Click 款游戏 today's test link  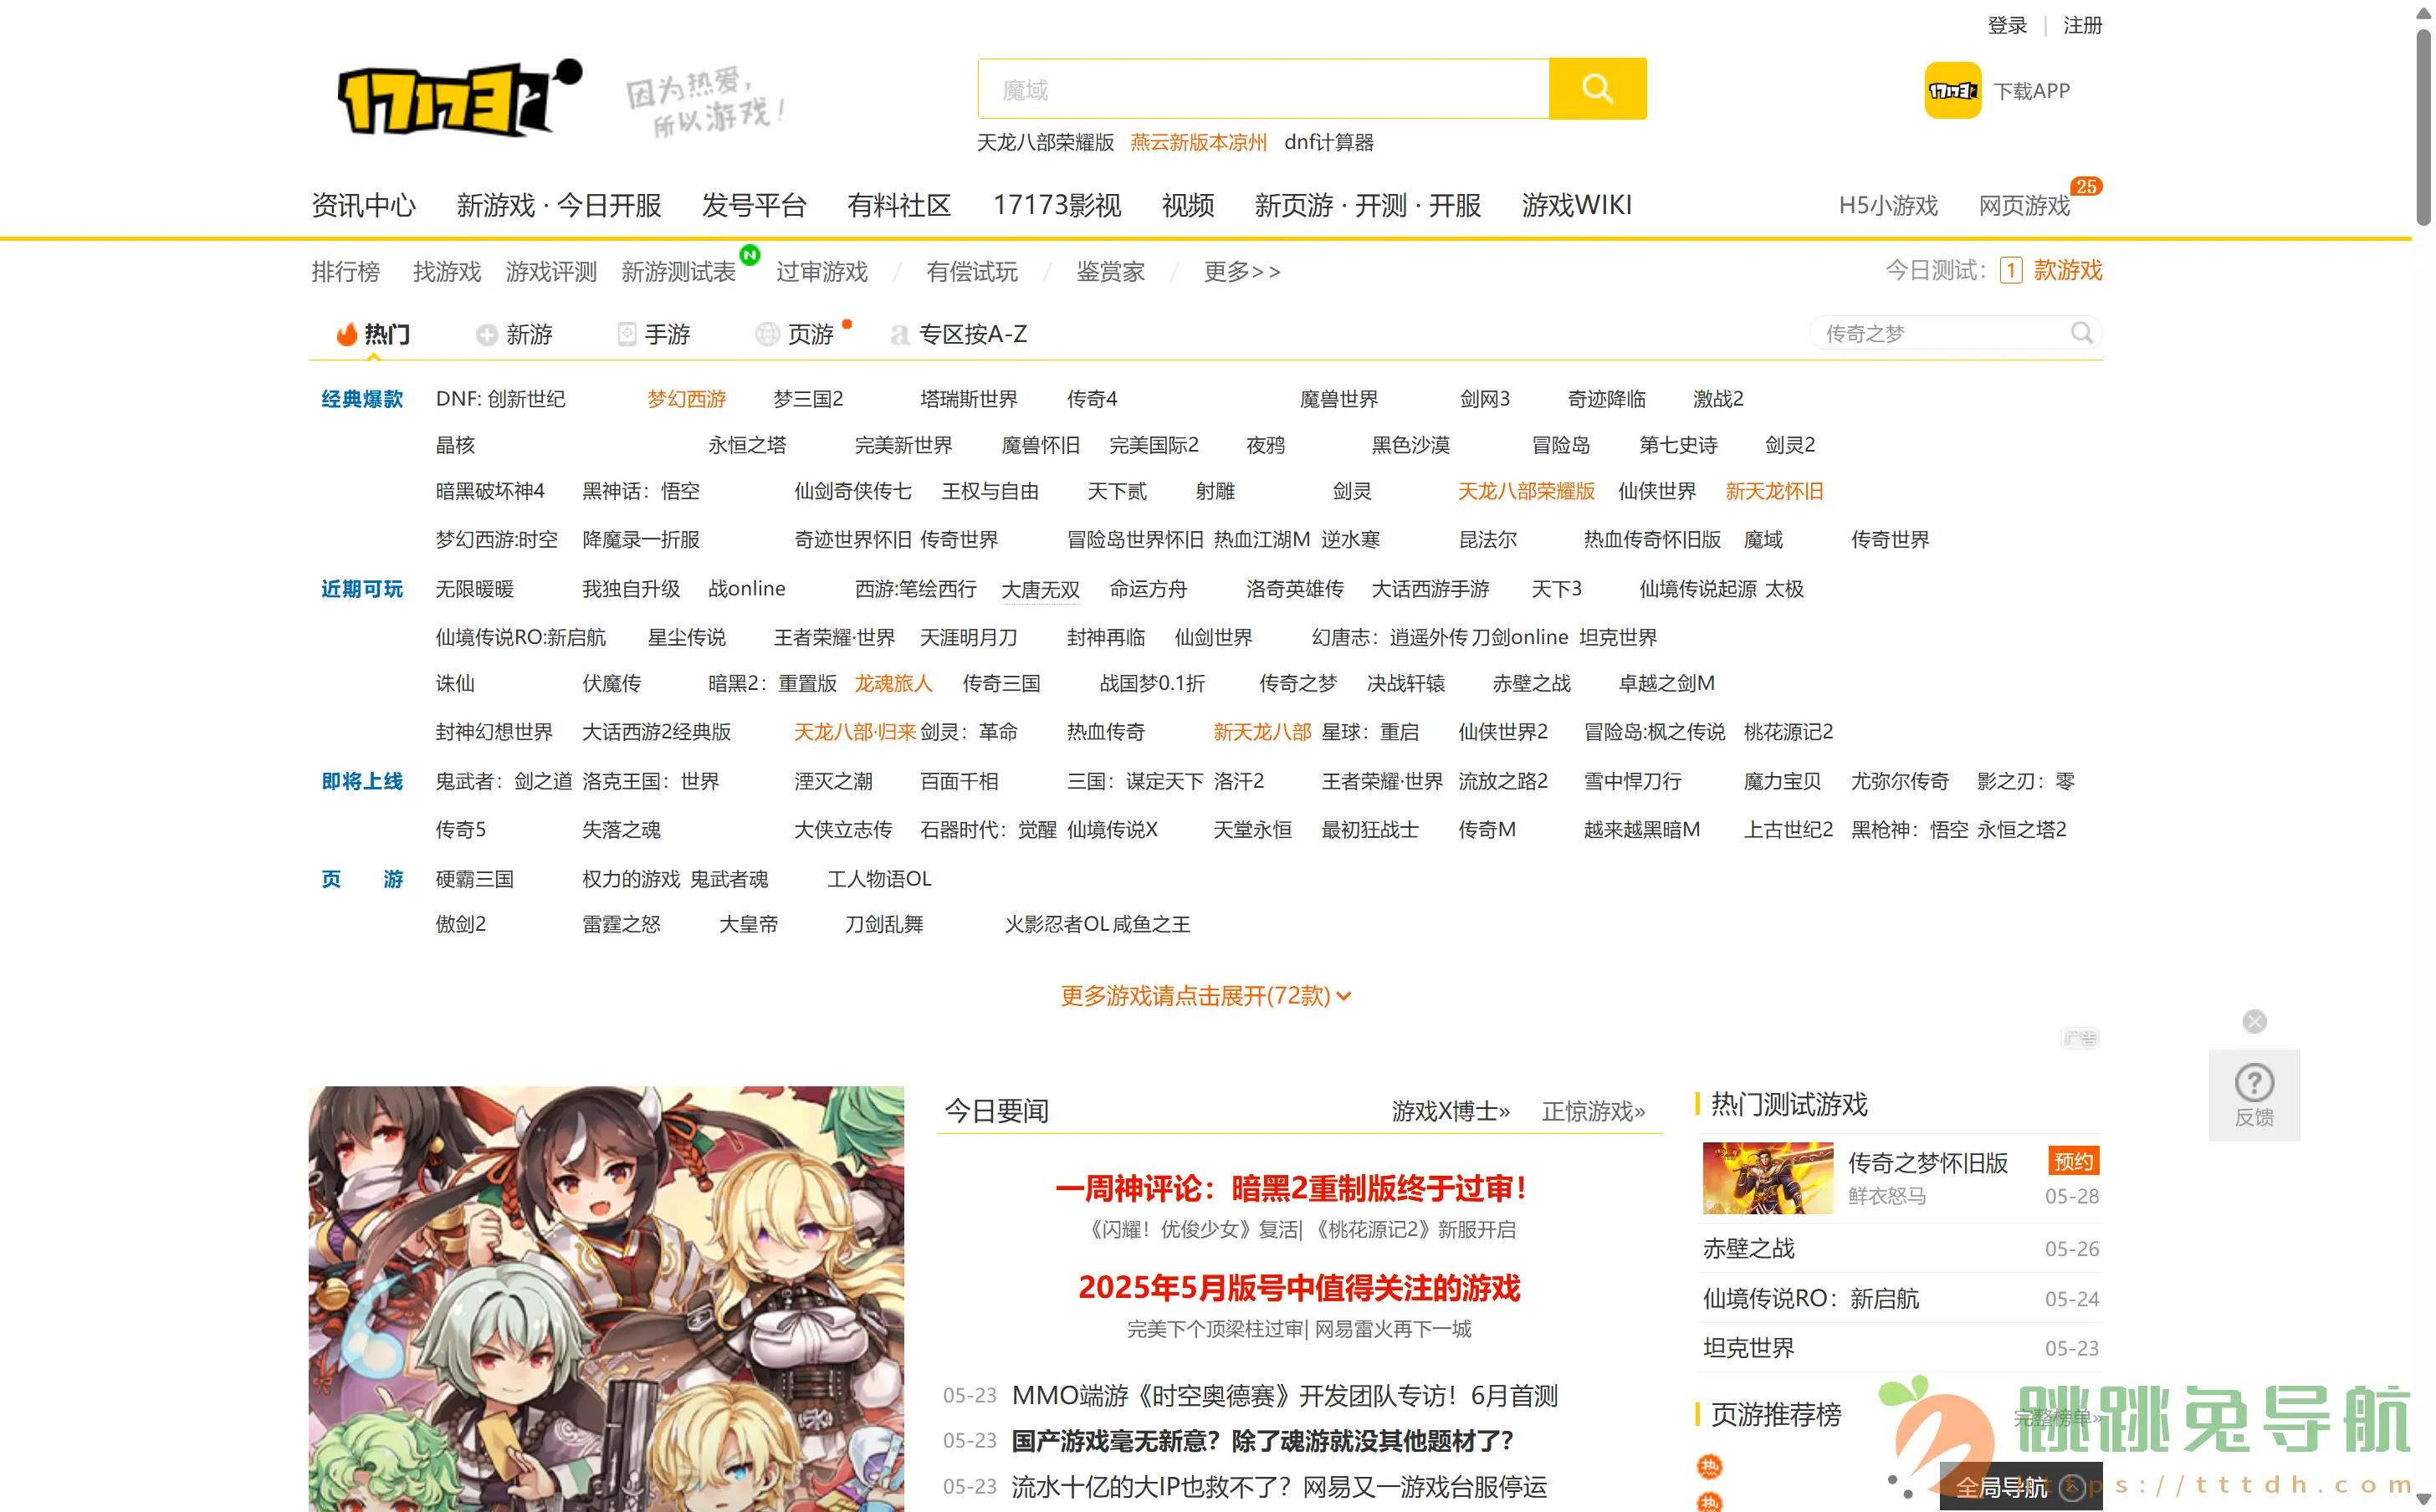[2067, 270]
